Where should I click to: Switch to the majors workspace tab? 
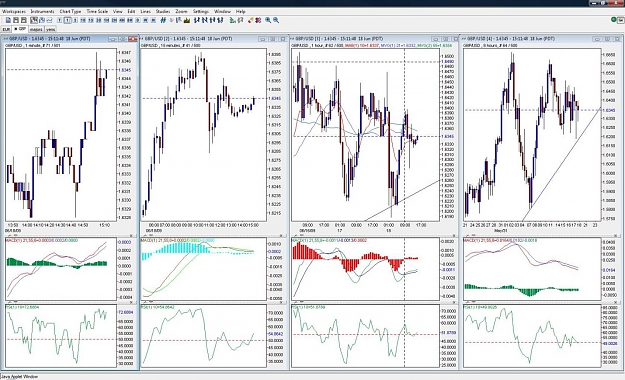tap(36, 29)
